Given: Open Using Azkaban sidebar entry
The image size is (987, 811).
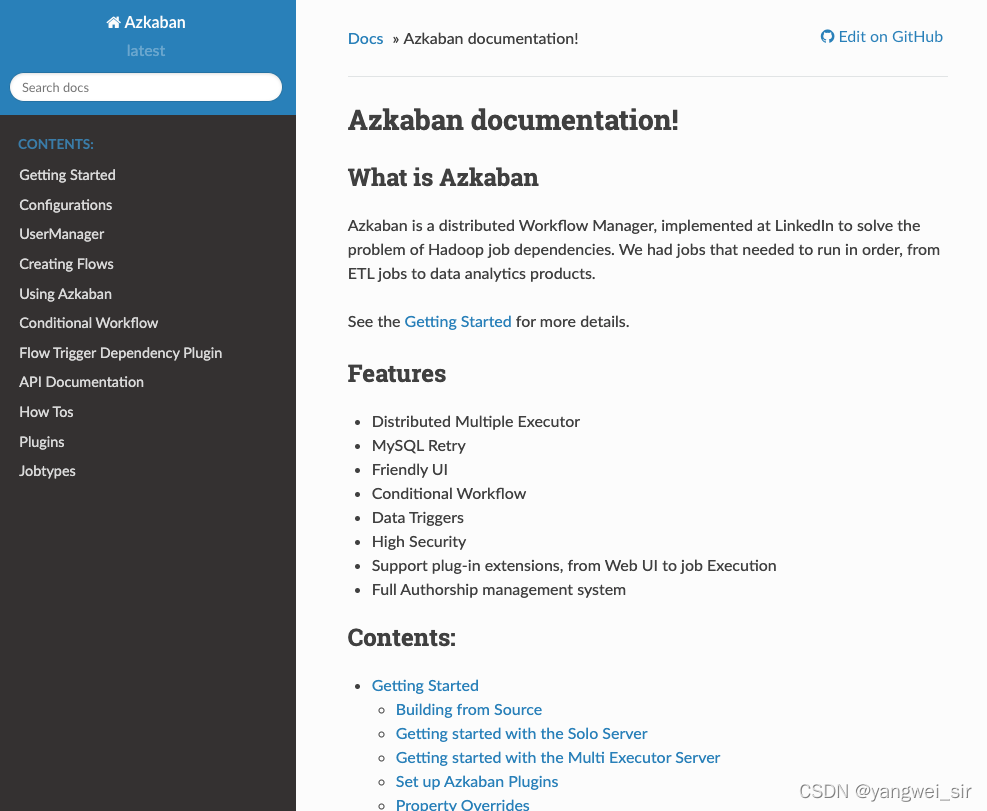Looking at the screenshot, I should click(x=65, y=293).
